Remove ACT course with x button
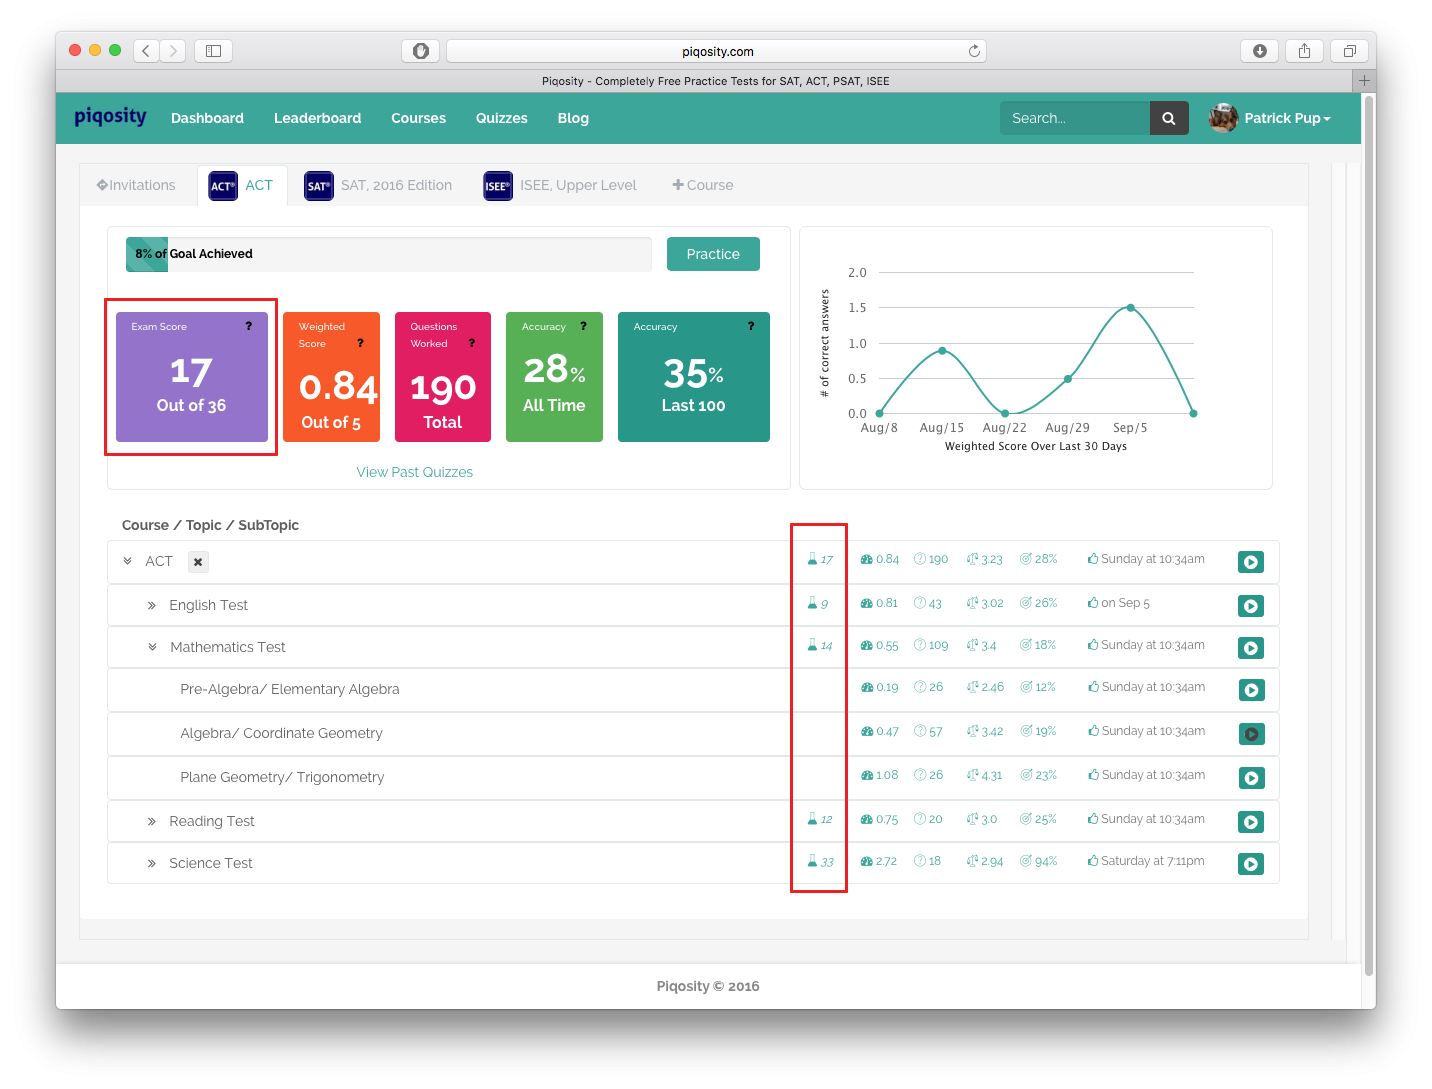 [198, 562]
